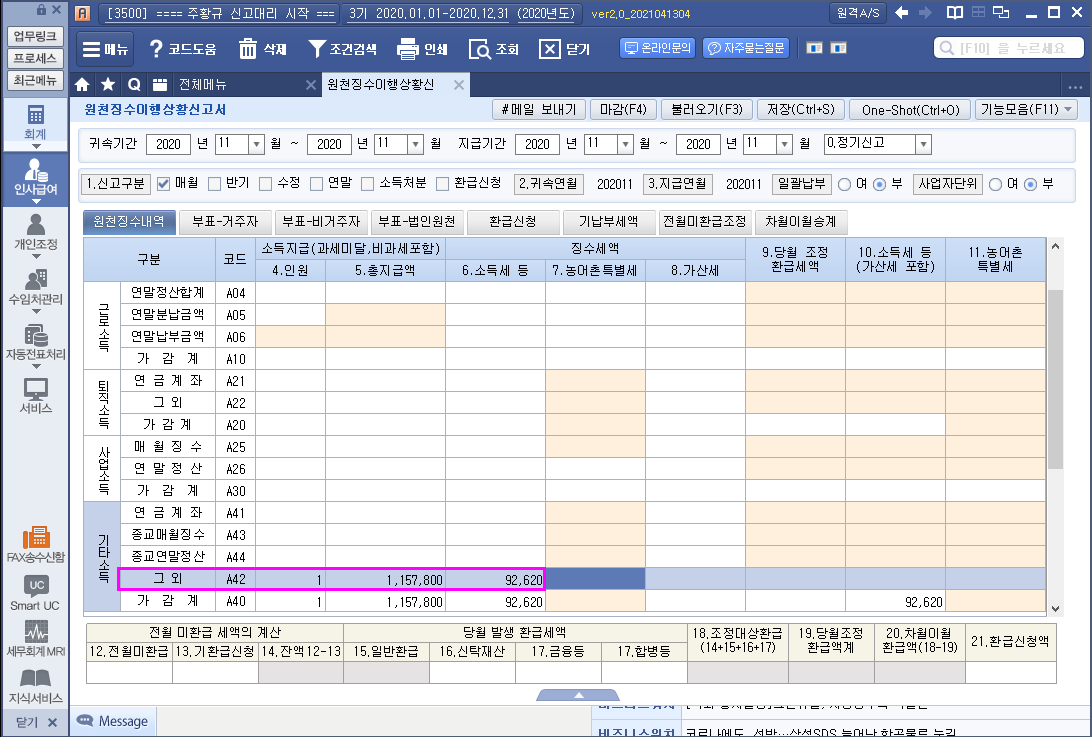Launch the Smart UC icon
Image resolution: width=1092 pixels, height=737 pixels.
[x=35, y=592]
